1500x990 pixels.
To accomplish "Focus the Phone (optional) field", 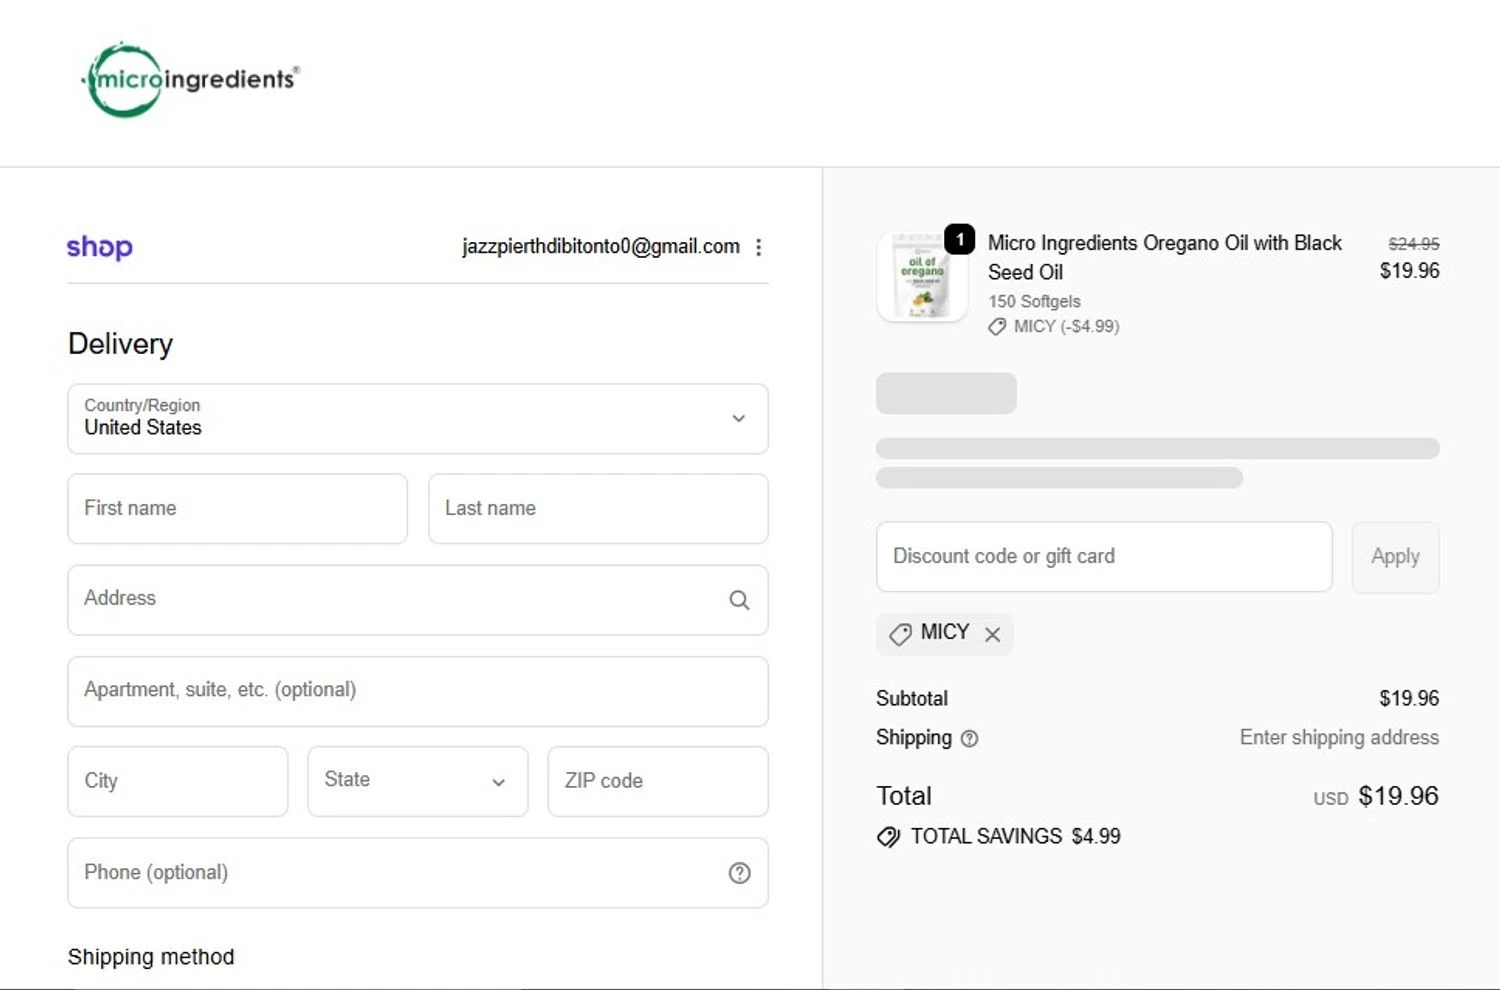I will pos(418,873).
